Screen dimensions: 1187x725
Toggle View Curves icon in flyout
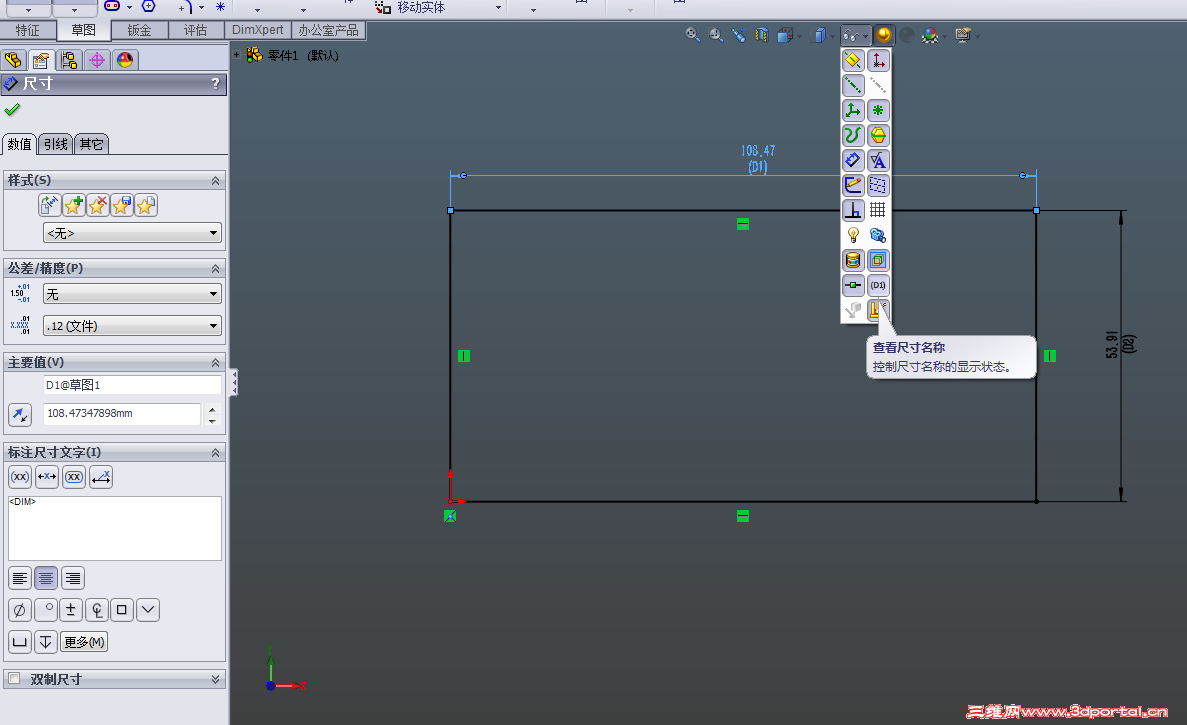point(853,135)
